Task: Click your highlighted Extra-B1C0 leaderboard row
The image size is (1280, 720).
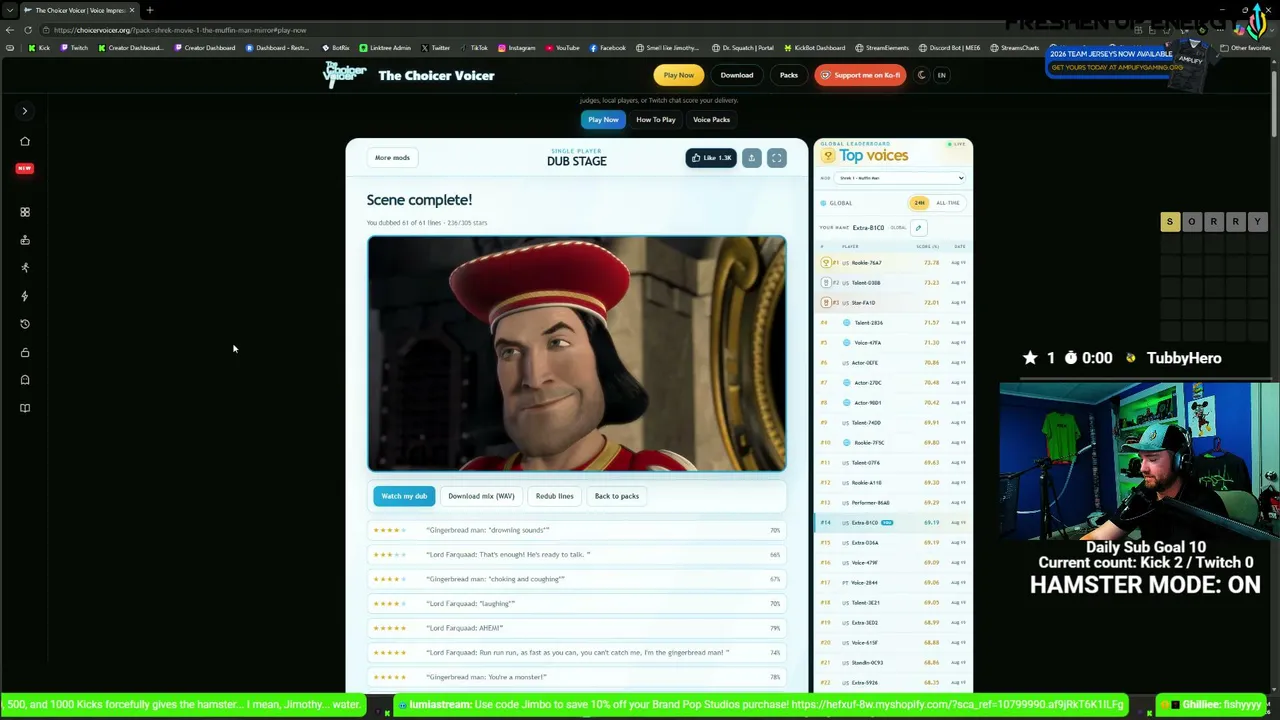Action: tap(893, 523)
